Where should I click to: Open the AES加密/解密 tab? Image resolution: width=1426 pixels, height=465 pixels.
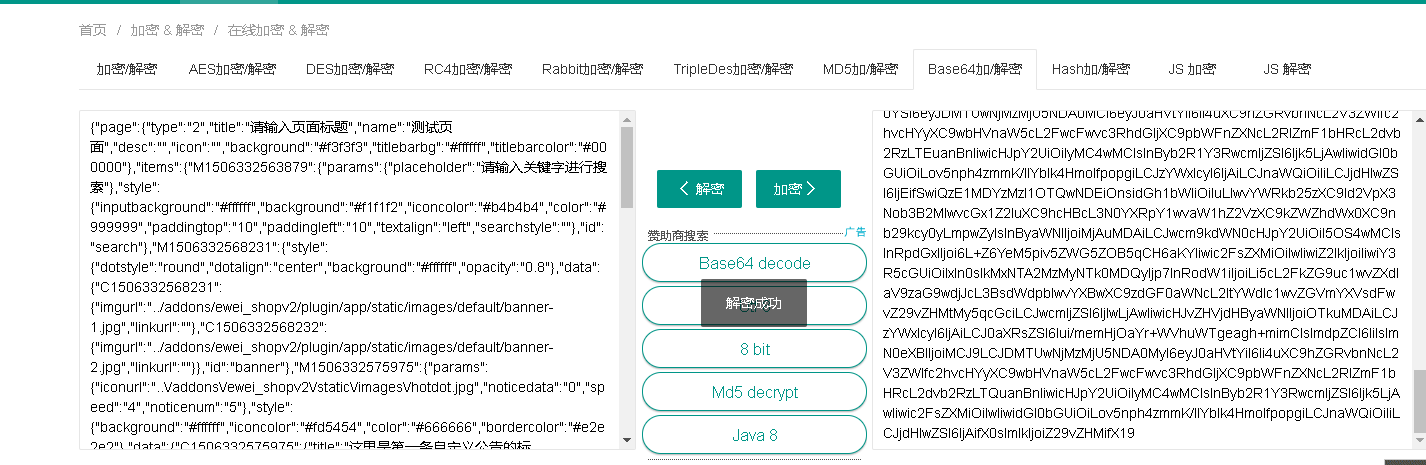pos(232,69)
